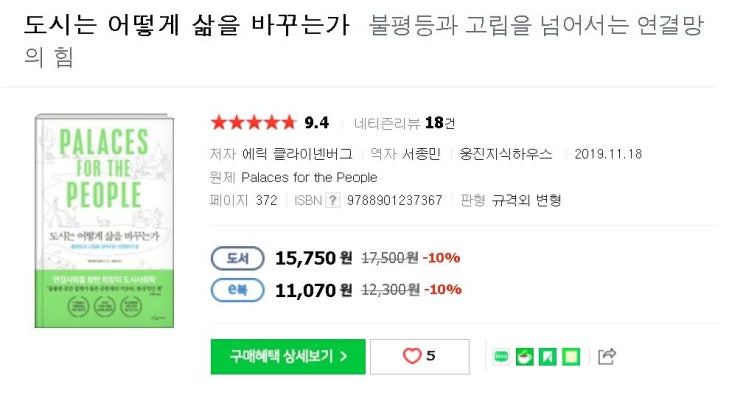The image size is (743, 415).
Task: Open translator 서종민 link
Action: point(422,154)
